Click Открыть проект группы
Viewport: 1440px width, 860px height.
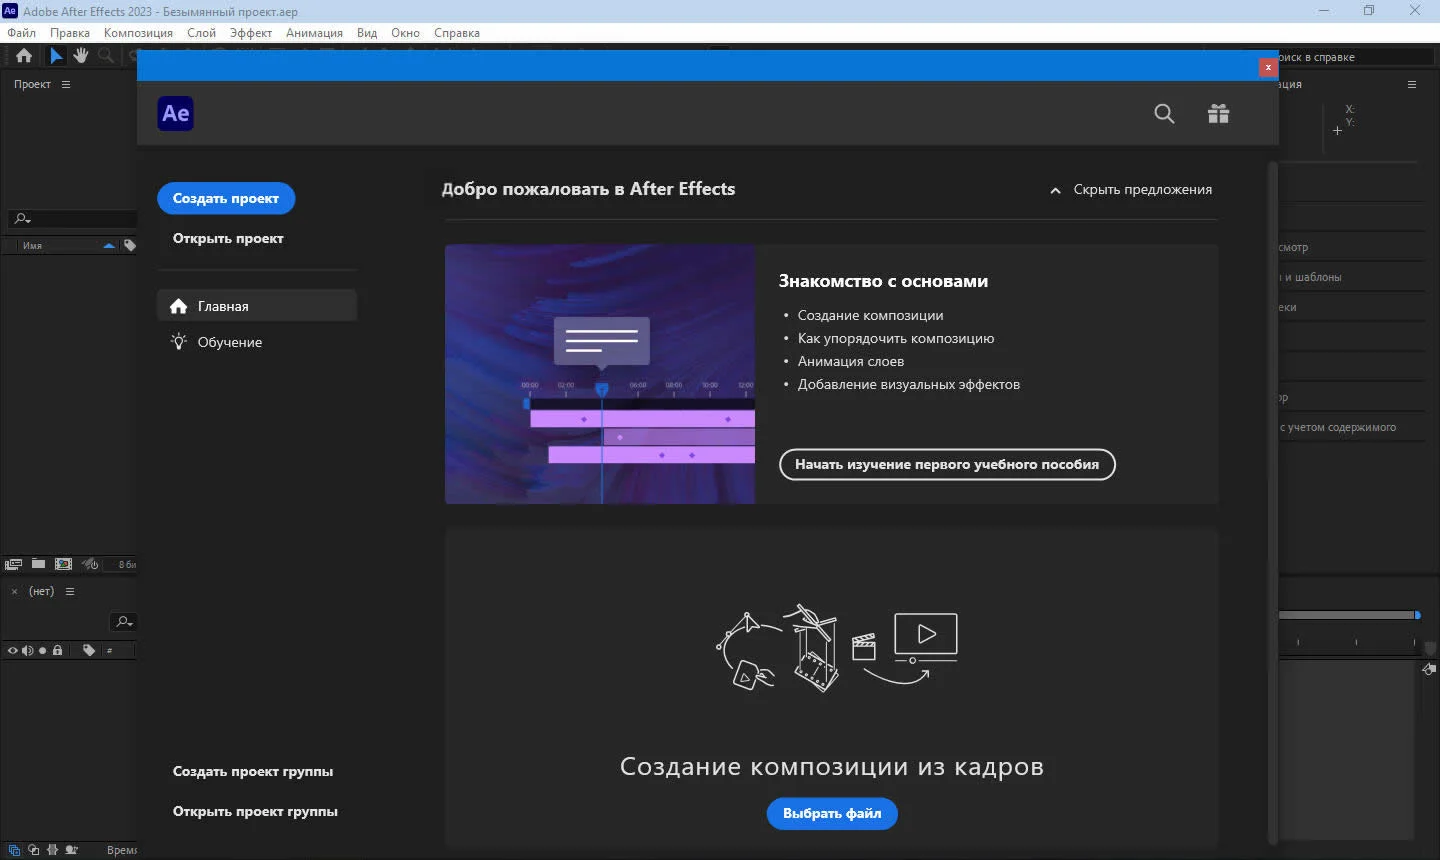pyautogui.click(x=255, y=811)
